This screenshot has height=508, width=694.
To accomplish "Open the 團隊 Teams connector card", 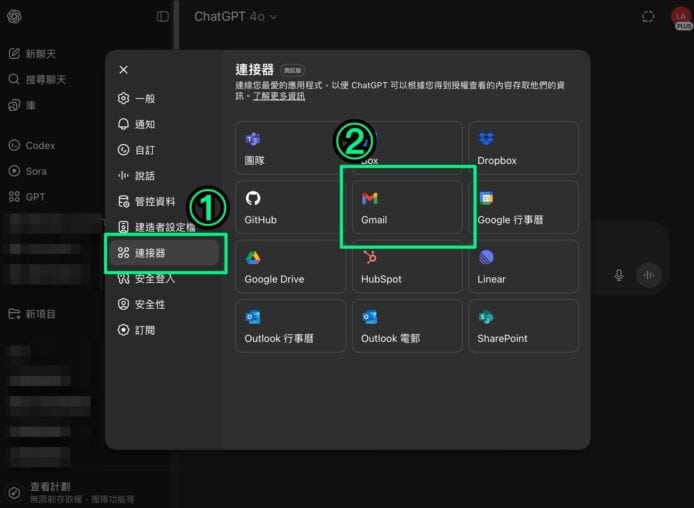I will tap(290, 148).
